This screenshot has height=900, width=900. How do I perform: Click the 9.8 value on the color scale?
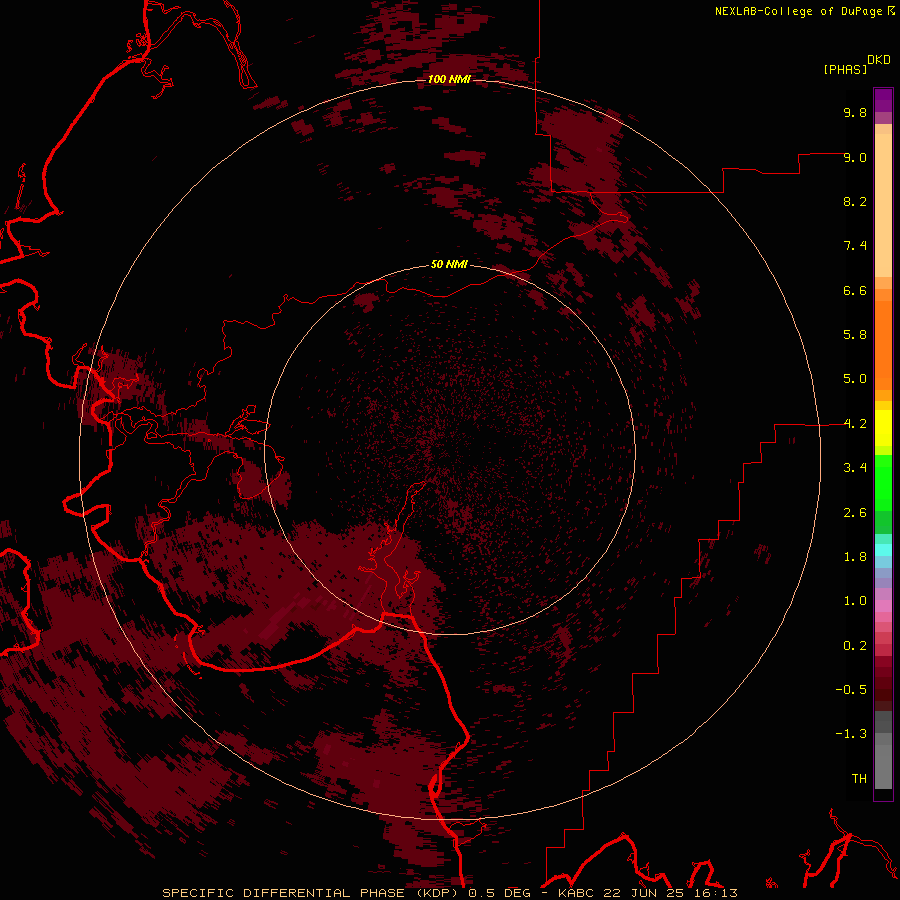(x=855, y=112)
